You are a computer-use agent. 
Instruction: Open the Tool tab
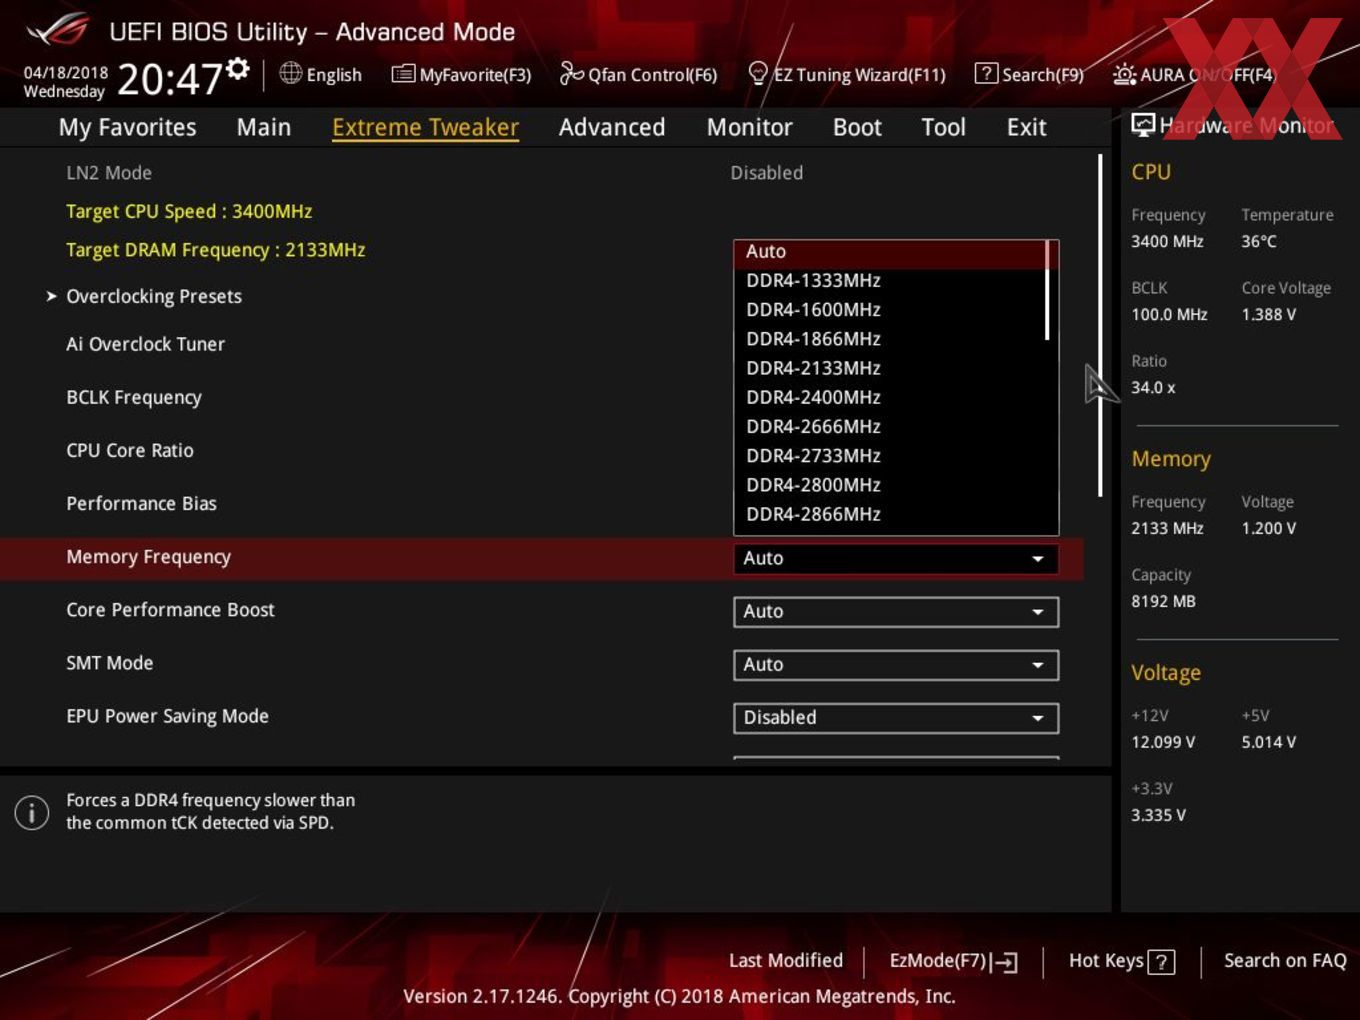[943, 127]
